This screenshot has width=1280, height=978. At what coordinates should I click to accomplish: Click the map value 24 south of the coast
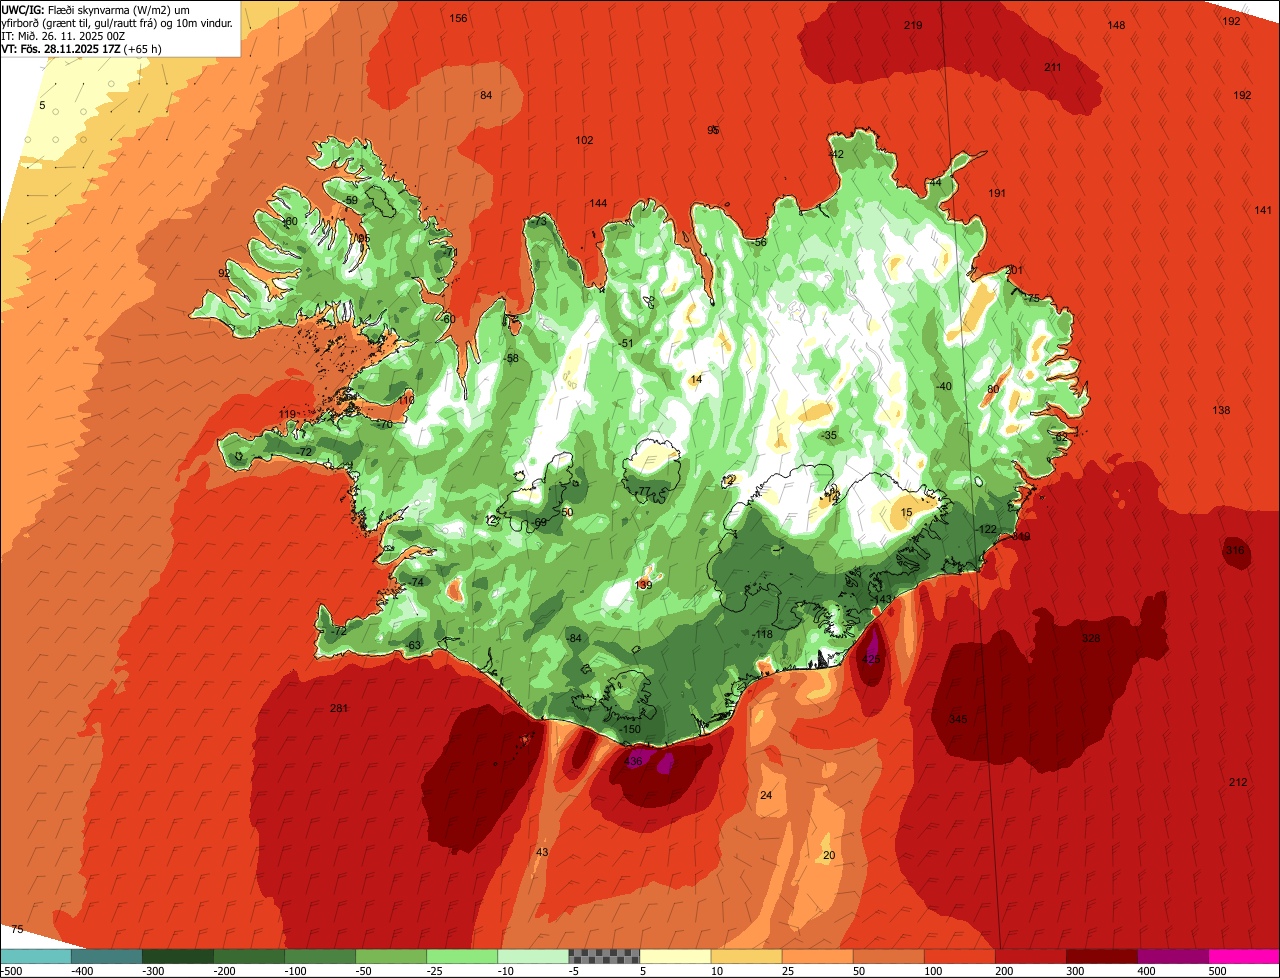766,796
